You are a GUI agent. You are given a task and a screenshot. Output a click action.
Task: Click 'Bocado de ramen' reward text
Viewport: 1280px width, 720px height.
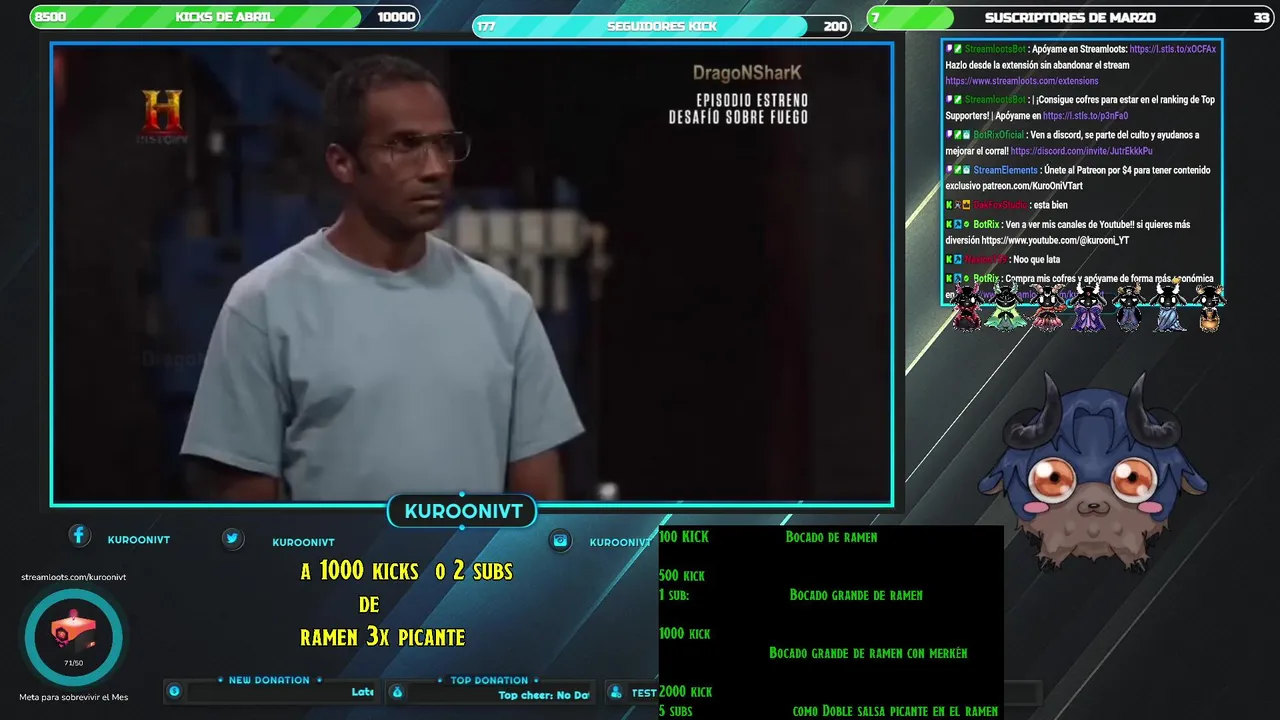click(x=831, y=537)
